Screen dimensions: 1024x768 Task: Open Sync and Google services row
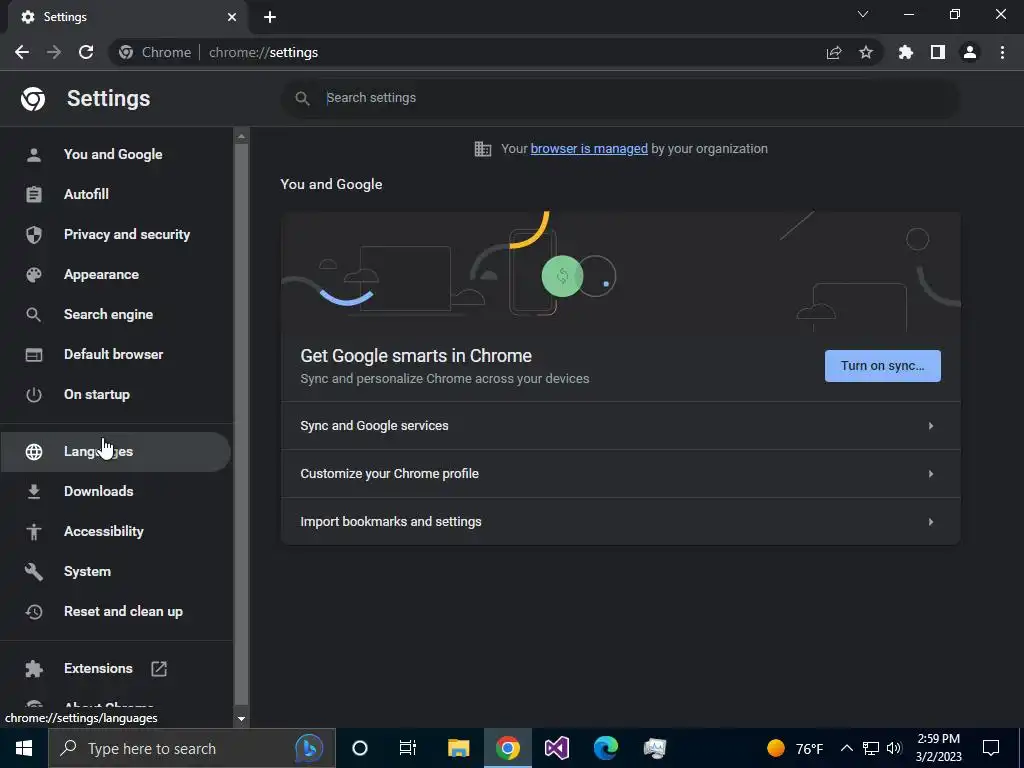pos(620,426)
